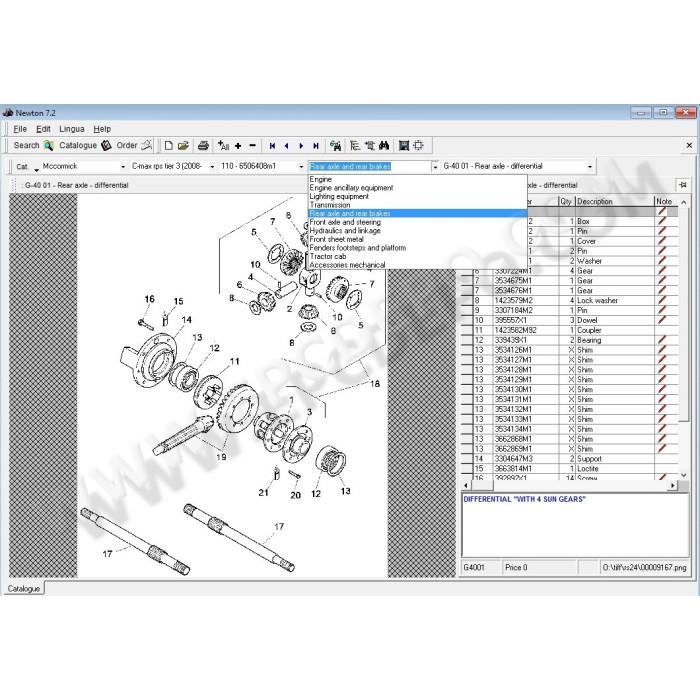
Task: Expand the G-40 01 Rear axle differential dropdown
Action: tap(590, 167)
